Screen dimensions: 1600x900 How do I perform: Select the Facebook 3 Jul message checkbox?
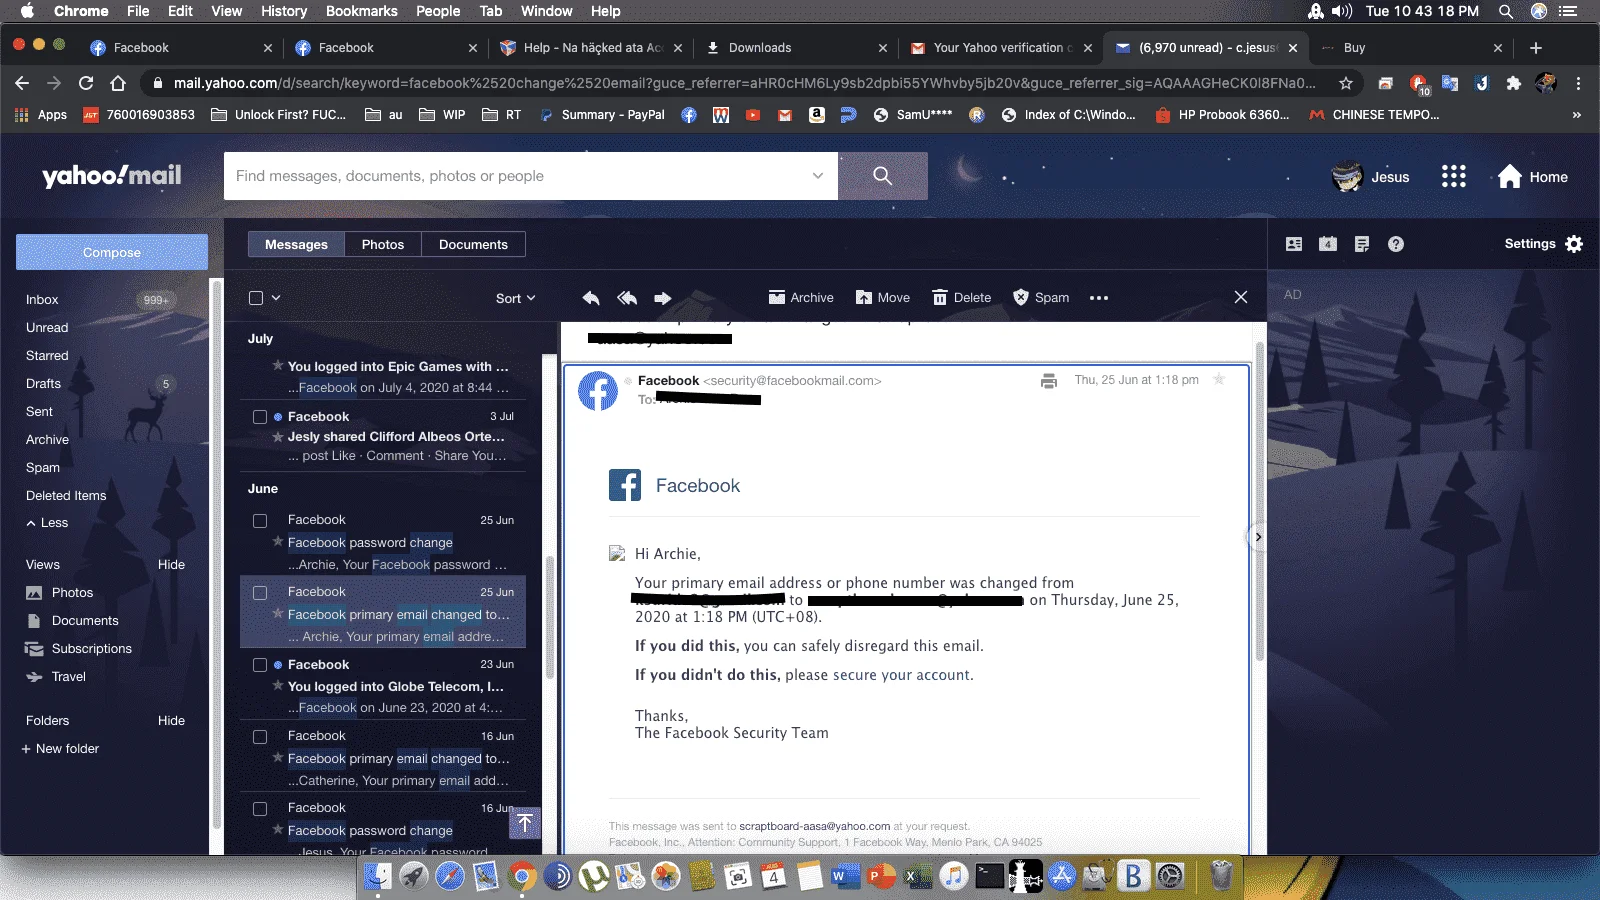pos(260,417)
